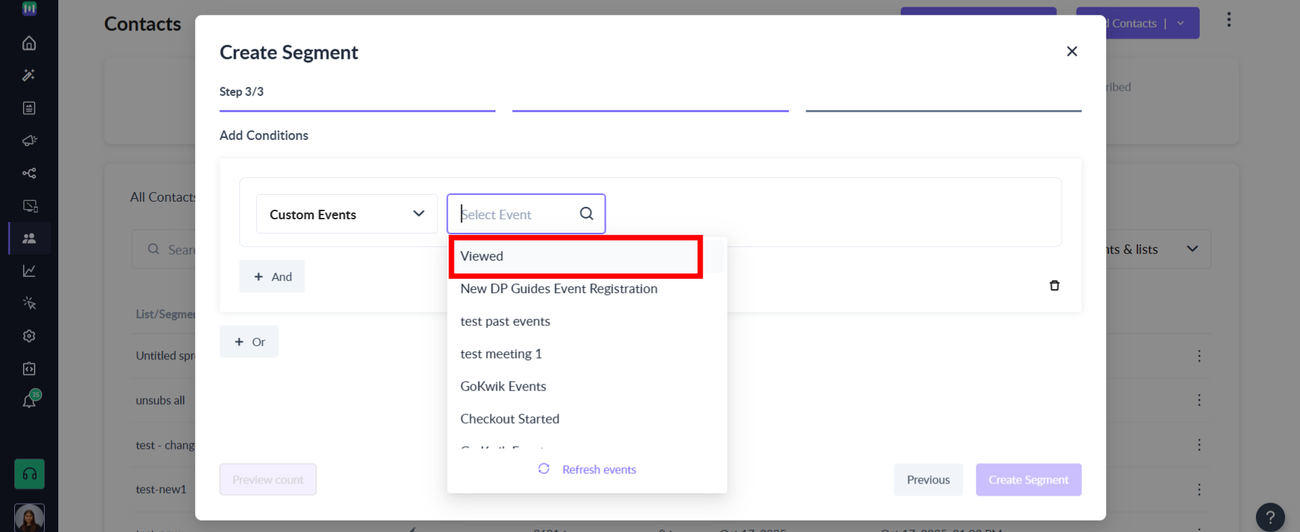Click the third step progress bar

coord(943,110)
